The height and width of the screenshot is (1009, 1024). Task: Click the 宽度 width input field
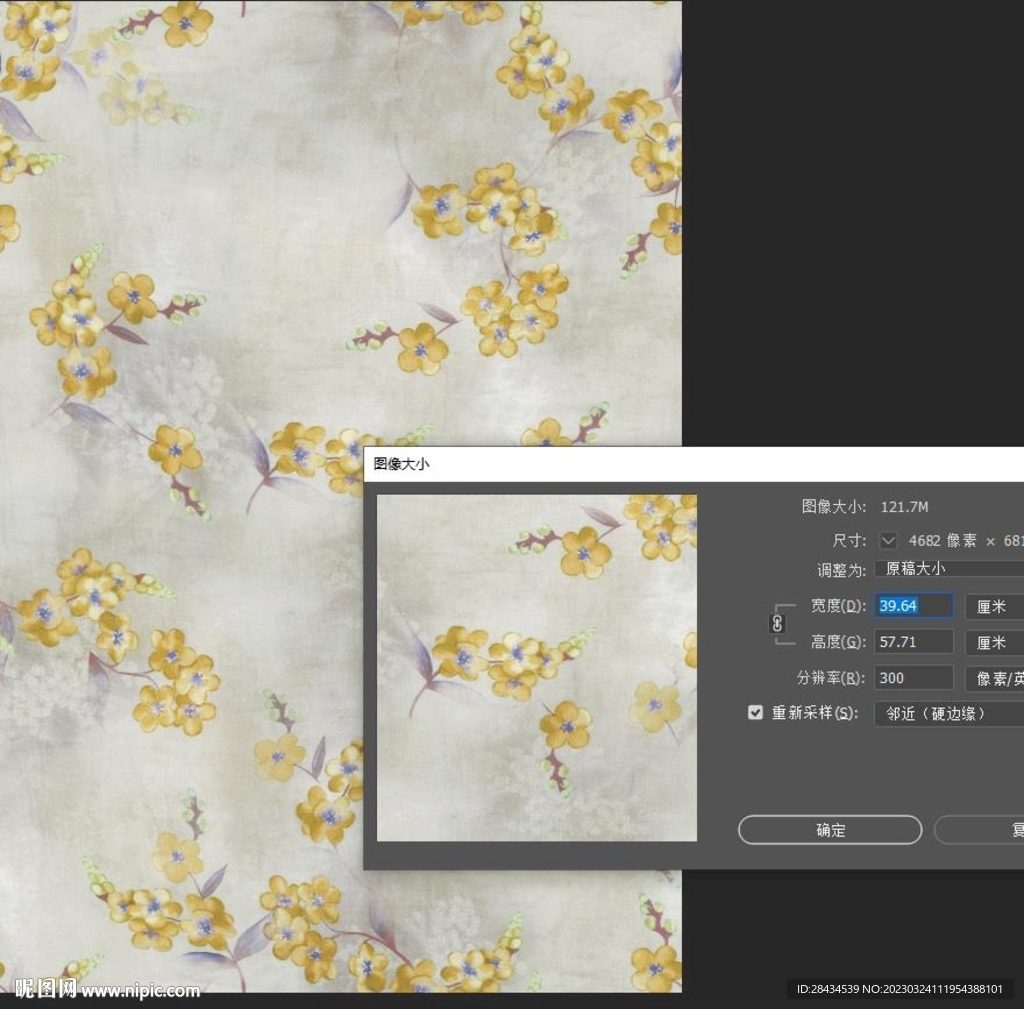click(x=913, y=606)
